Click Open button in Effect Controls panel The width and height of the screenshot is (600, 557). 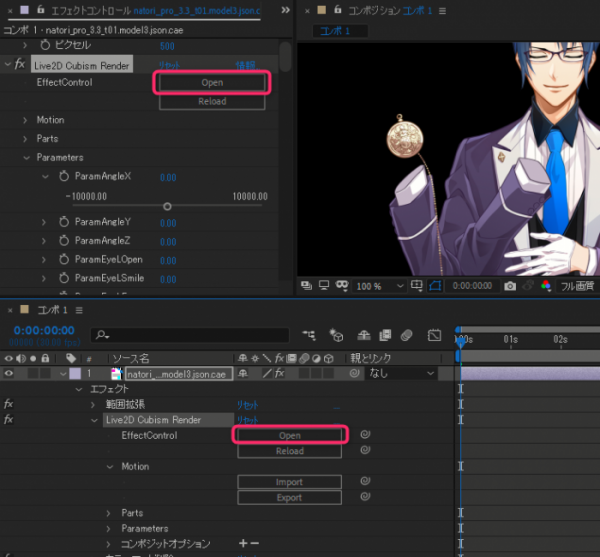[x=212, y=83]
